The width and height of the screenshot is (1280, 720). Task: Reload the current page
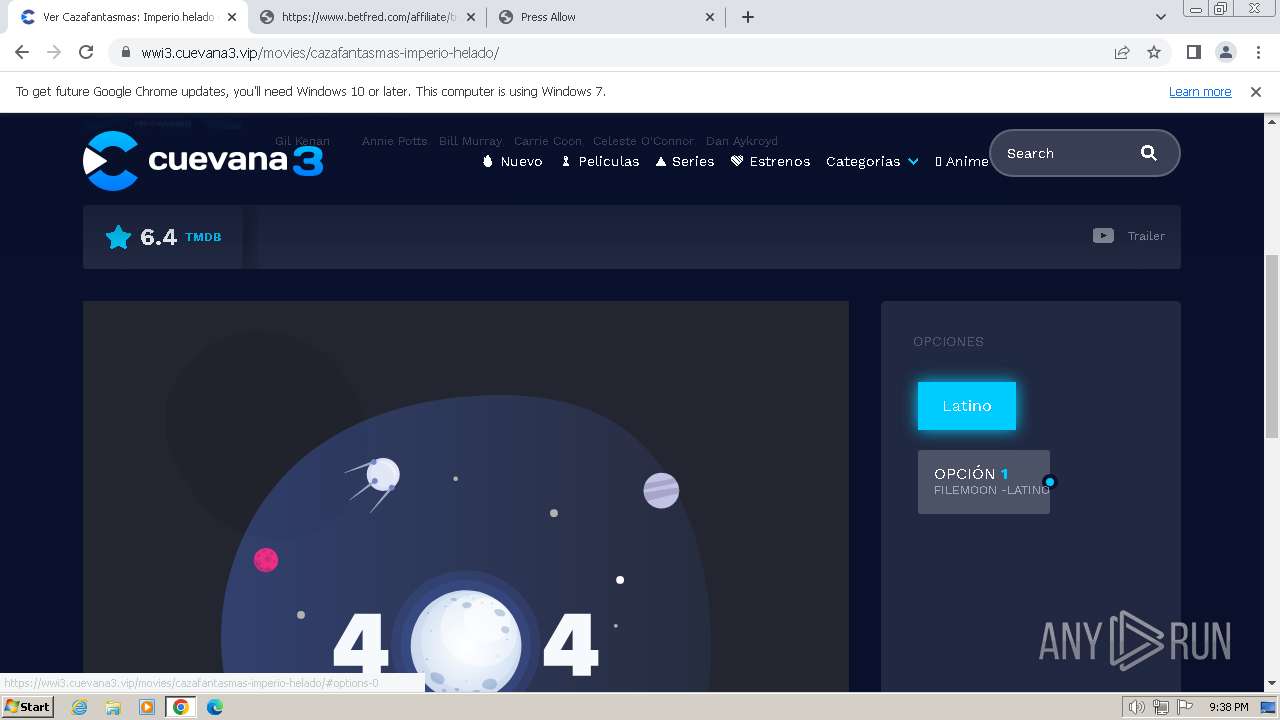pos(86,52)
